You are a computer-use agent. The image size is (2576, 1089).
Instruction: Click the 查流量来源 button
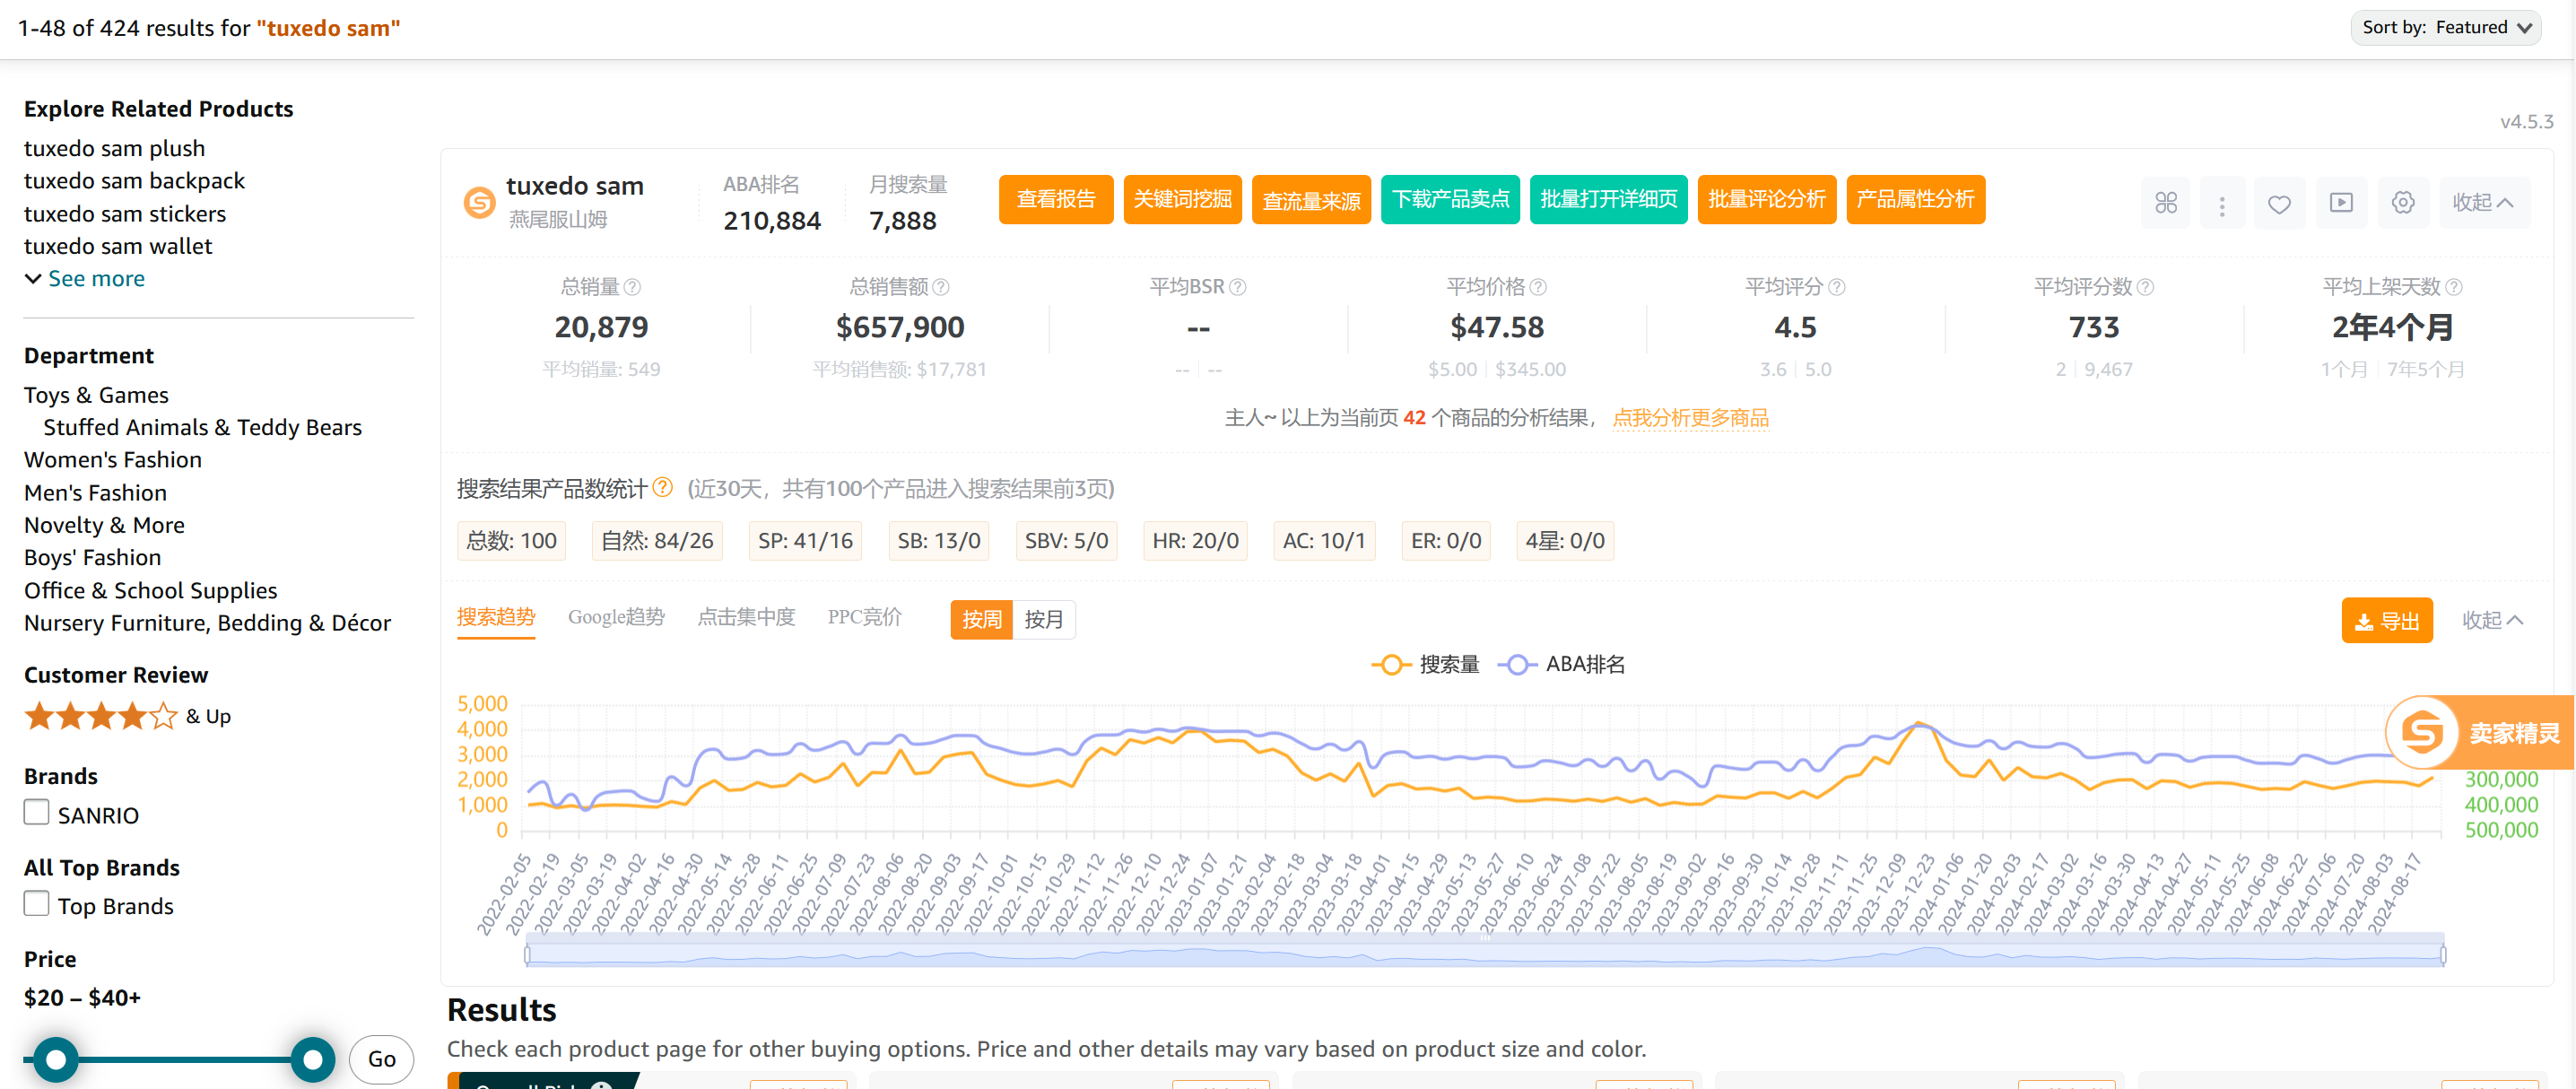[x=1311, y=199]
